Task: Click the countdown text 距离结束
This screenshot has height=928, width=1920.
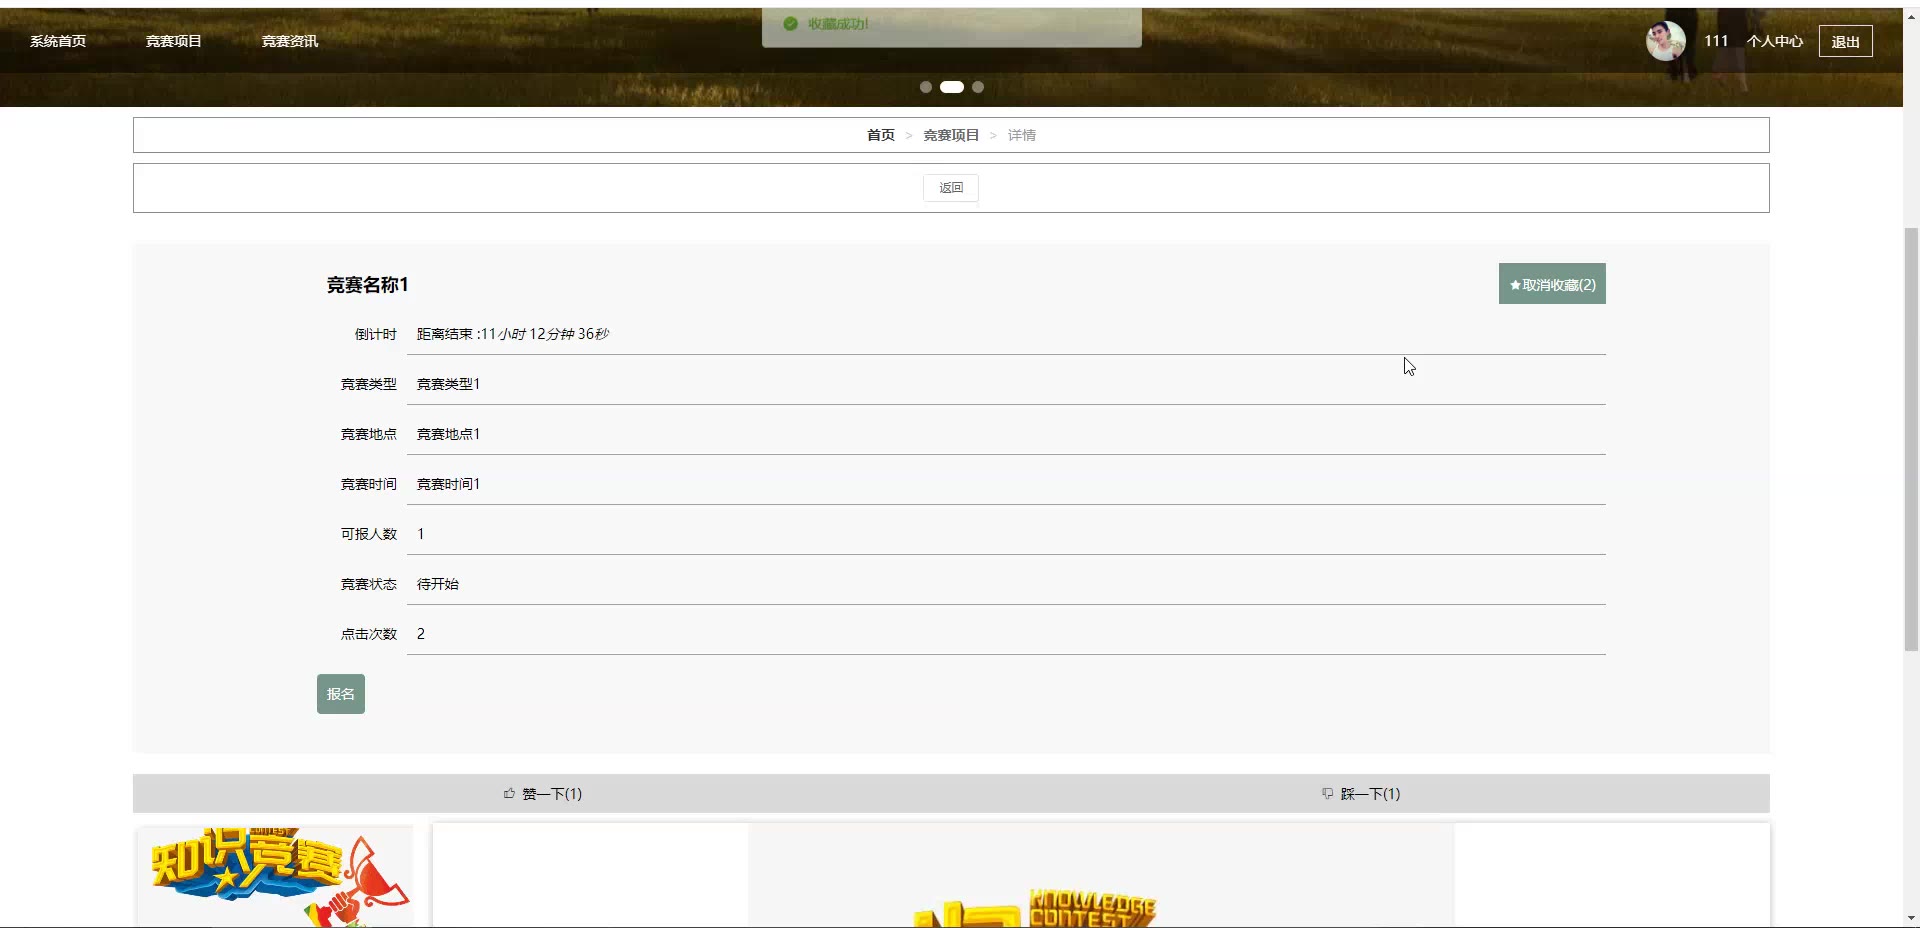Action: 513,334
